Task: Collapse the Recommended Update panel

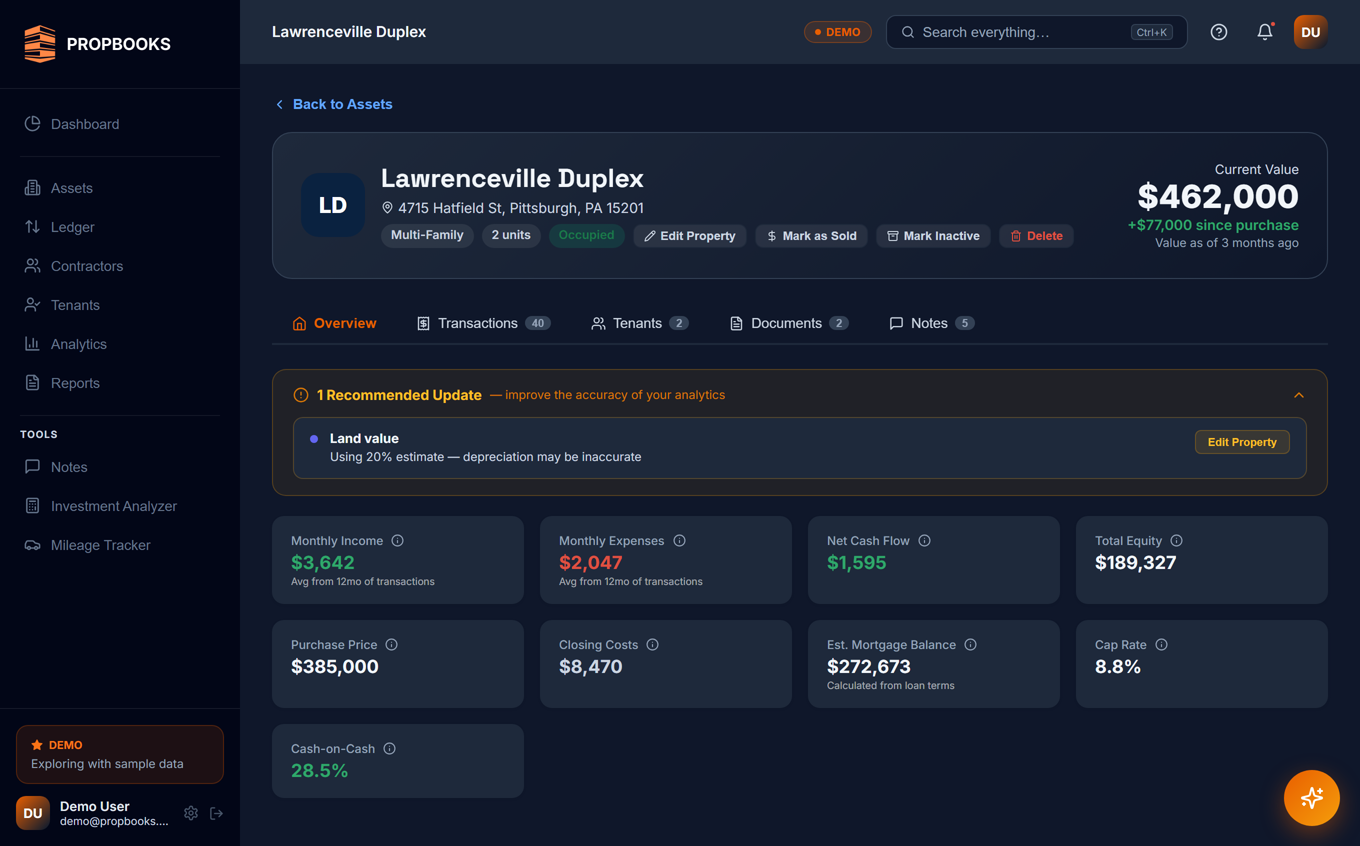Action: [x=1299, y=395]
